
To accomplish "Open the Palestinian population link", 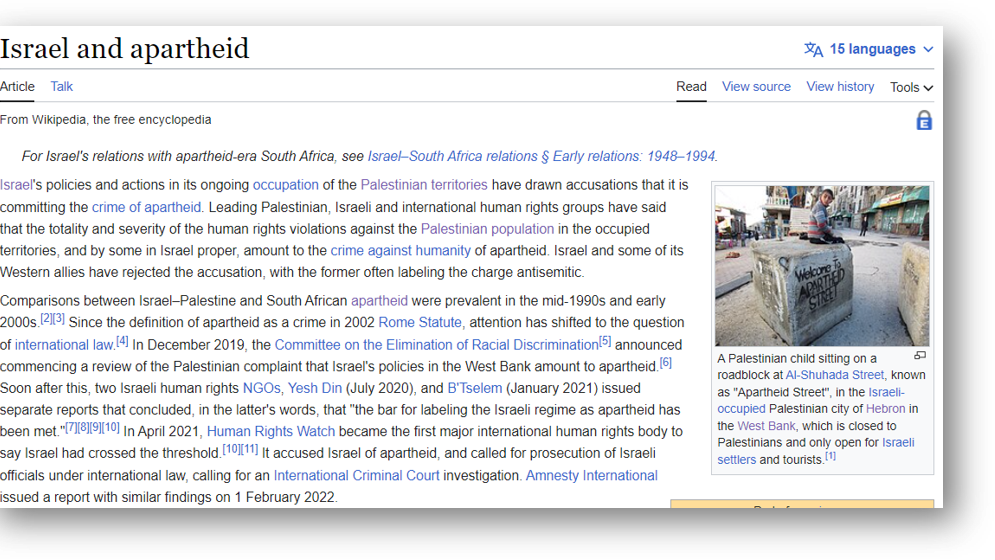I will (x=487, y=229).
